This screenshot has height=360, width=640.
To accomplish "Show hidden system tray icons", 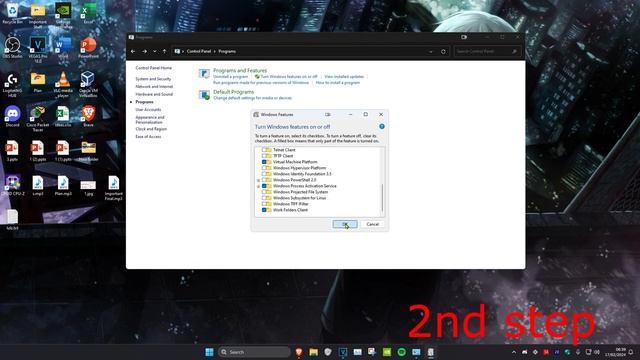I will click(x=514, y=352).
